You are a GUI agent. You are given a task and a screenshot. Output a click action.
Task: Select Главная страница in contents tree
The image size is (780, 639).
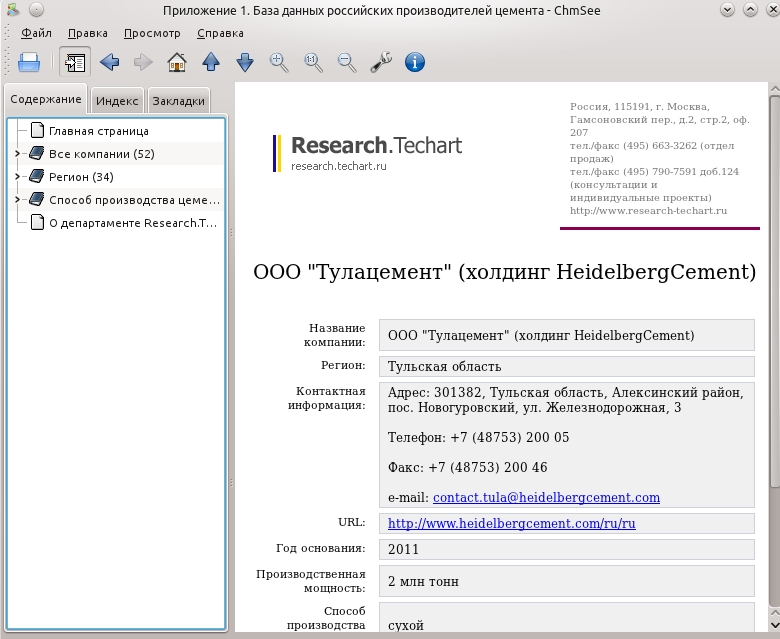(98, 131)
